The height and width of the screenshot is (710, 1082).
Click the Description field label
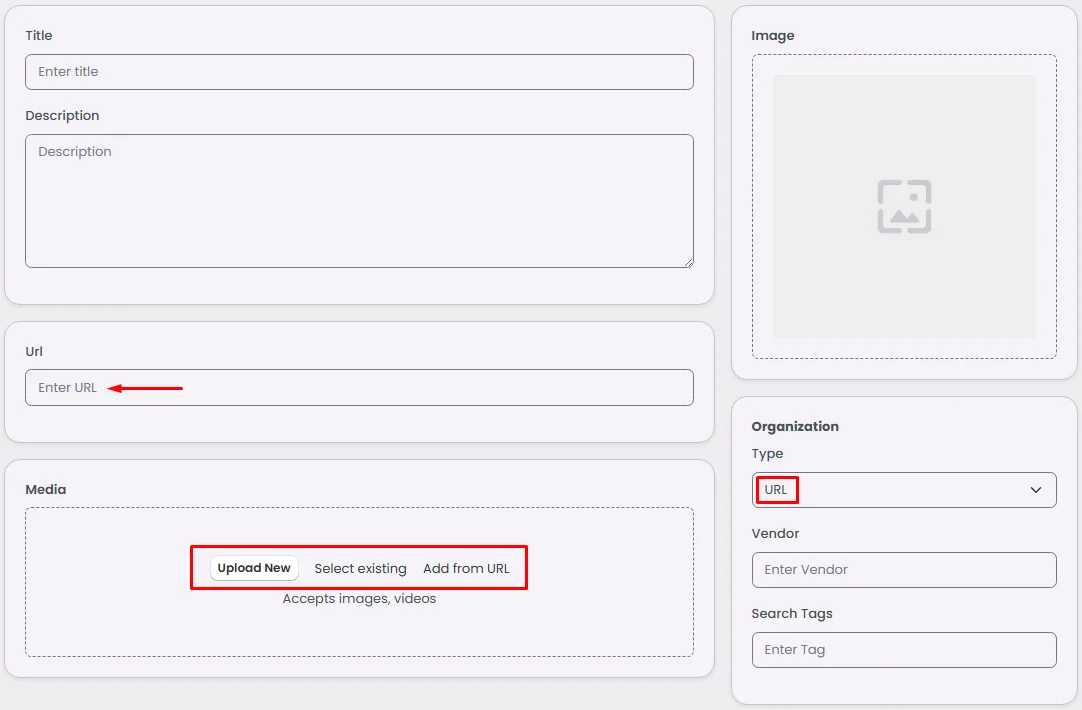(x=62, y=116)
